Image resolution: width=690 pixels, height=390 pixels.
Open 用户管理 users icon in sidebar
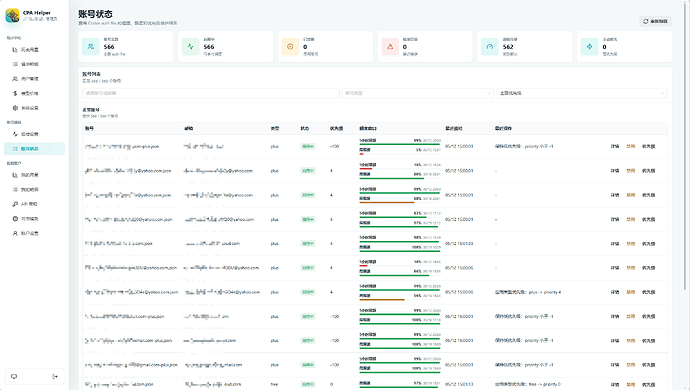15,79
